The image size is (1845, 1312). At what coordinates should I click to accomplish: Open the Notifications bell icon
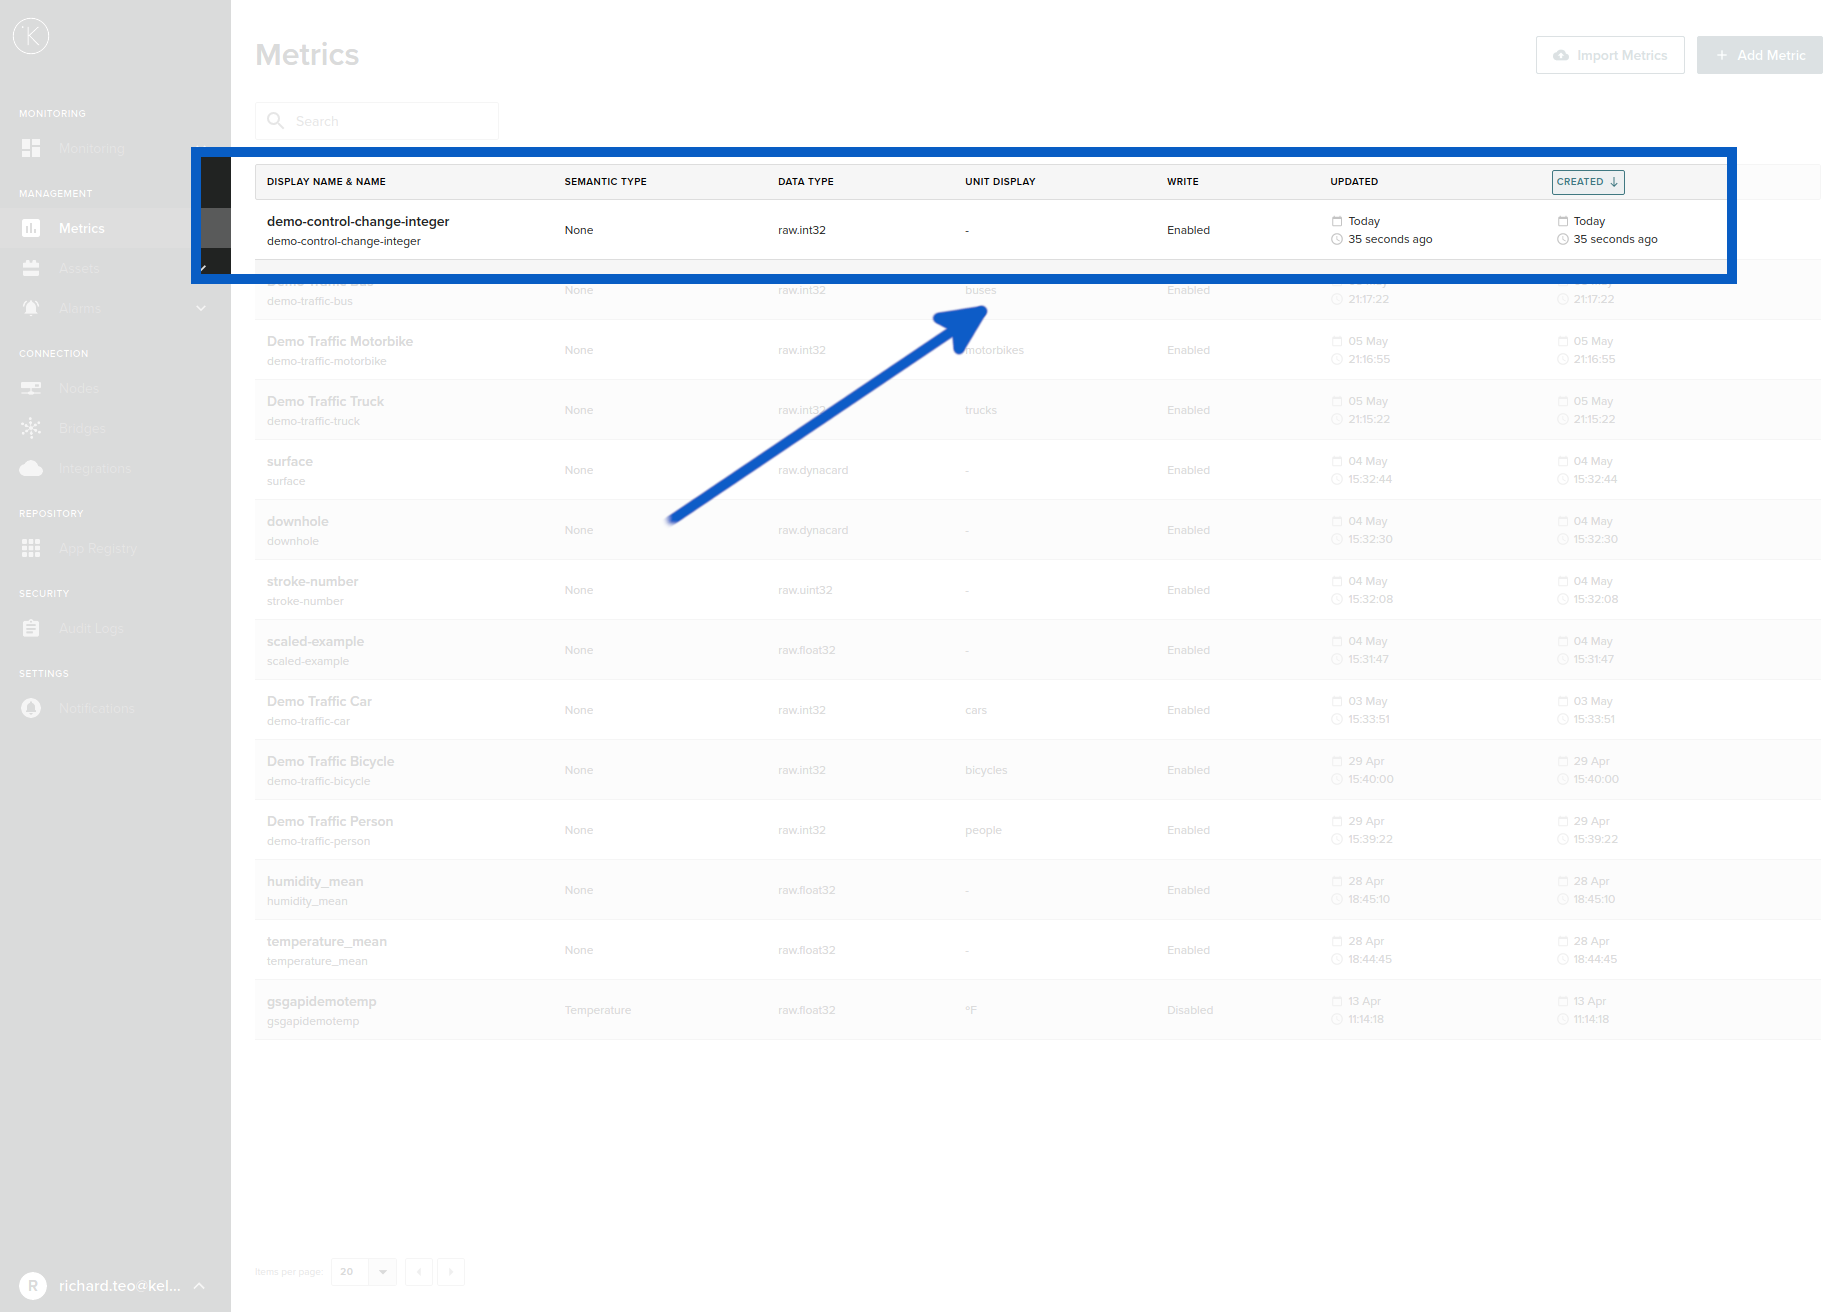[31, 708]
